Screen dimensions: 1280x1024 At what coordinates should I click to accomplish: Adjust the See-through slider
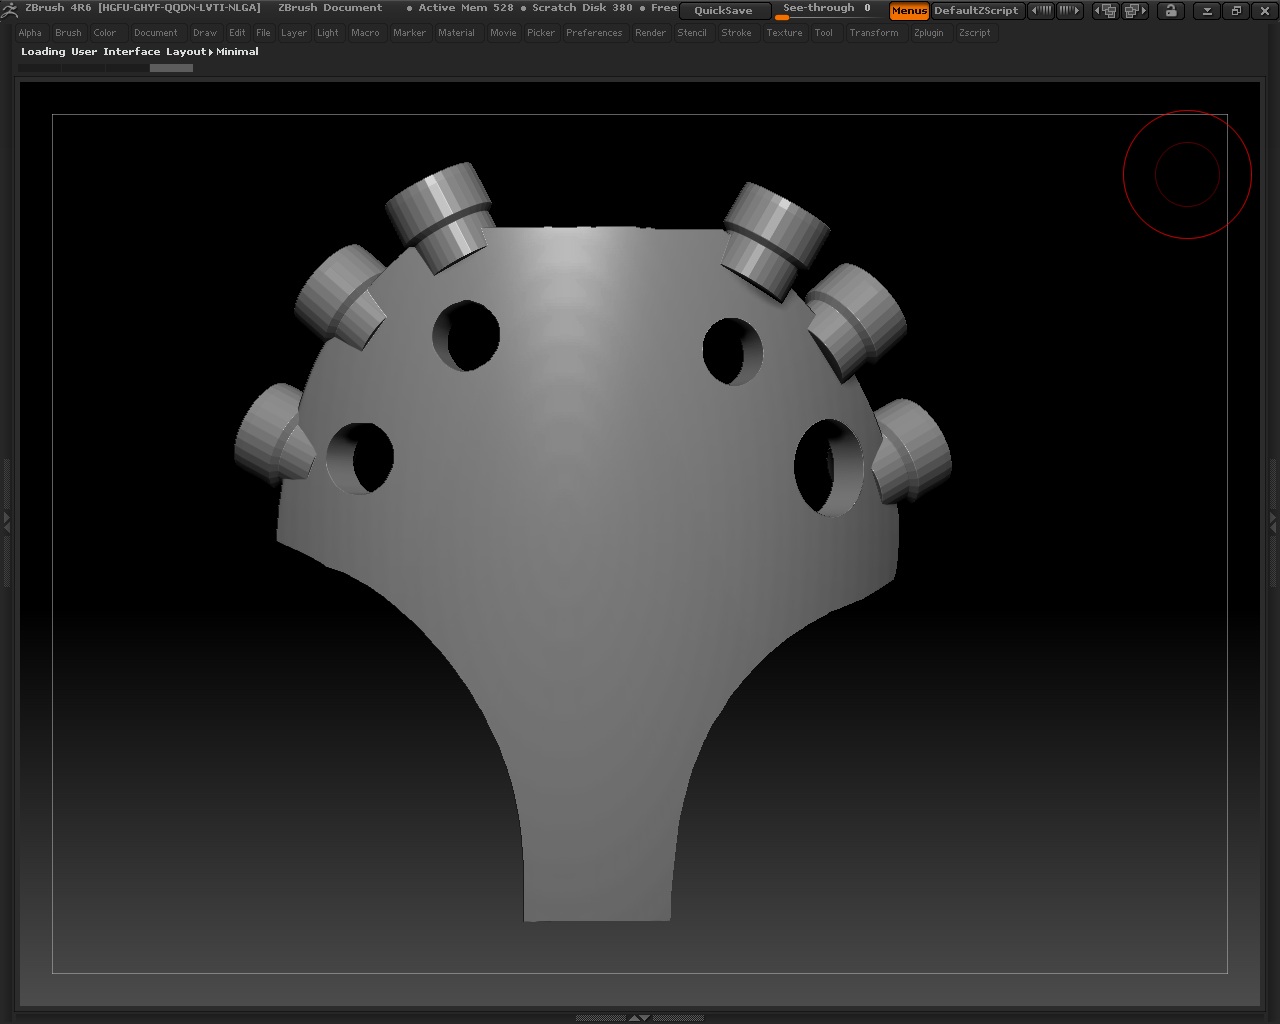[x=828, y=11]
